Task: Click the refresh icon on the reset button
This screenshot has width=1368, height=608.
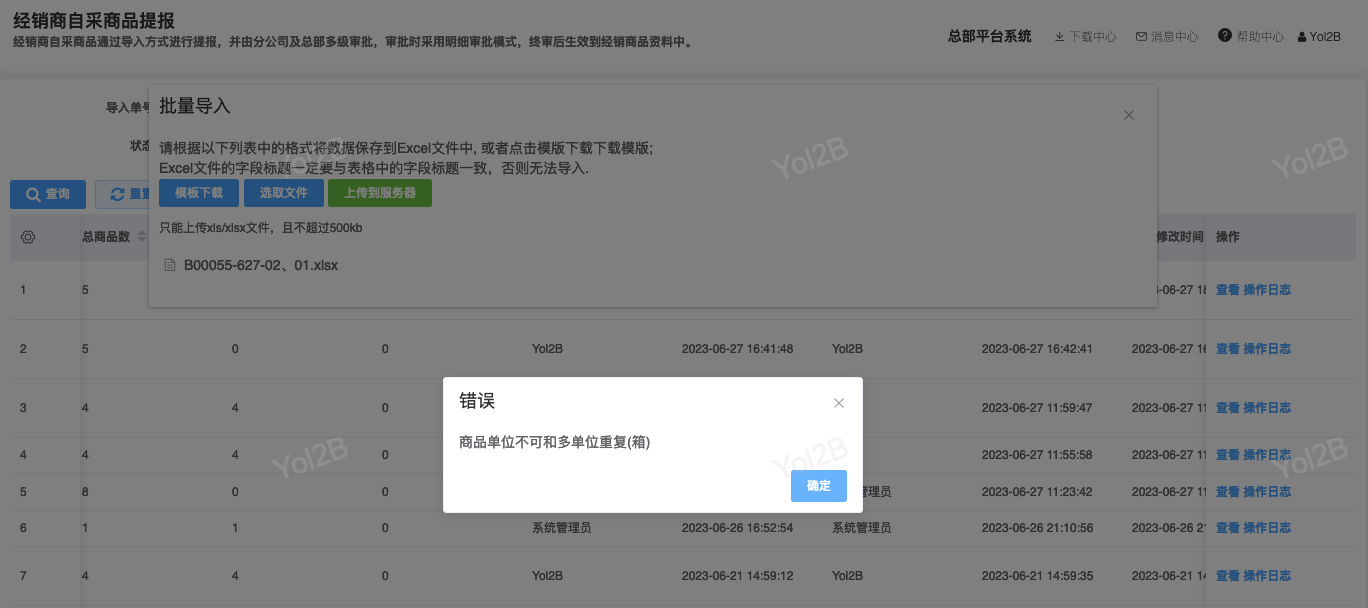Action: click(x=117, y=194)
